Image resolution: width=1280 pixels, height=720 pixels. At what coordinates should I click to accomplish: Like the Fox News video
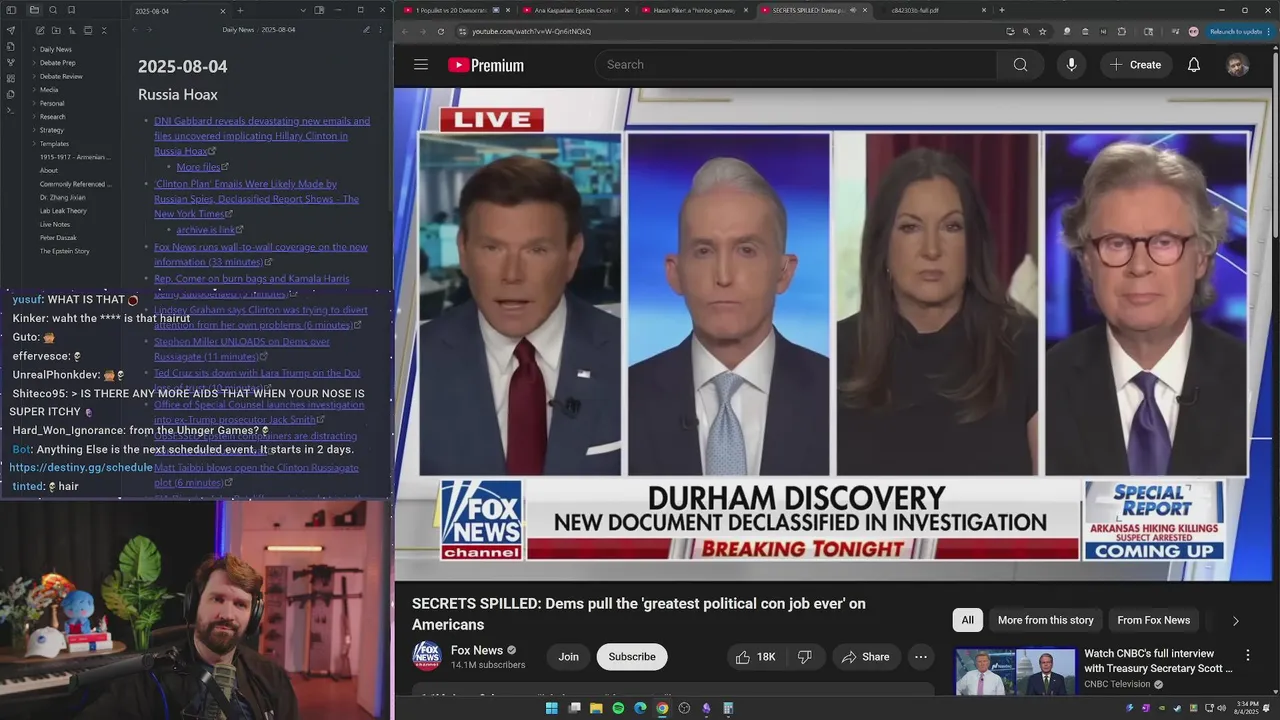(x=756, y=657)
